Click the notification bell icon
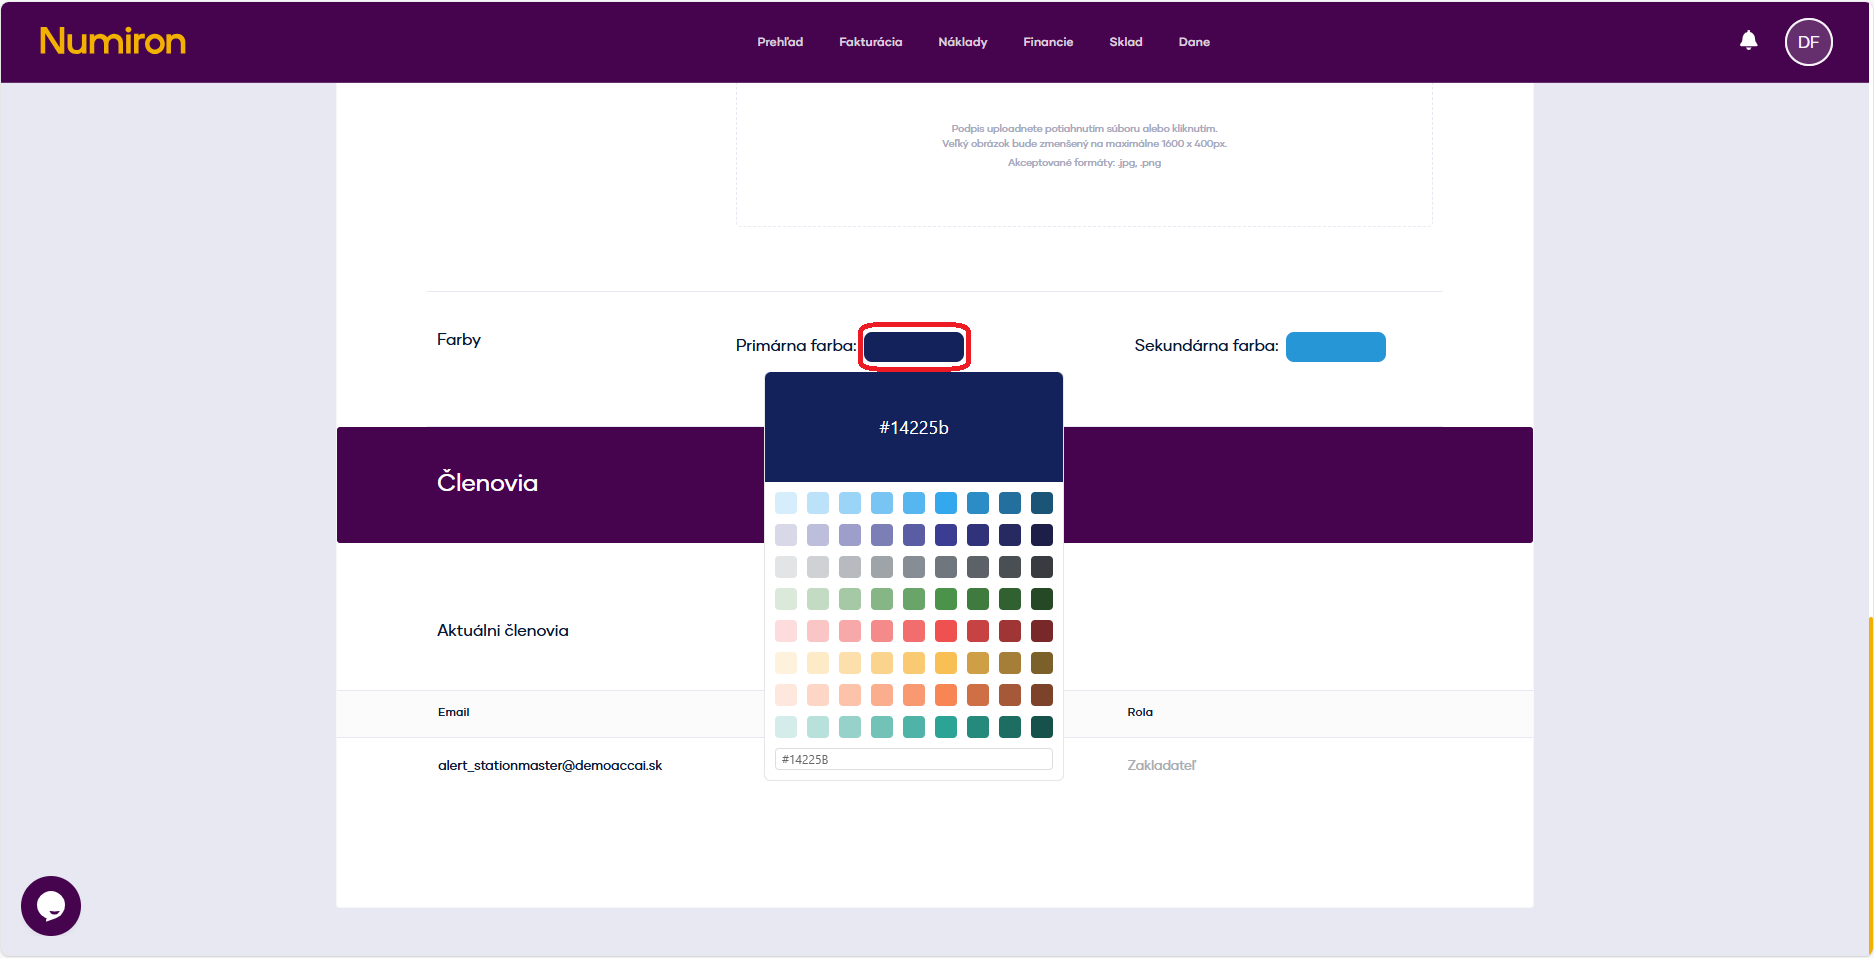 1748,41
